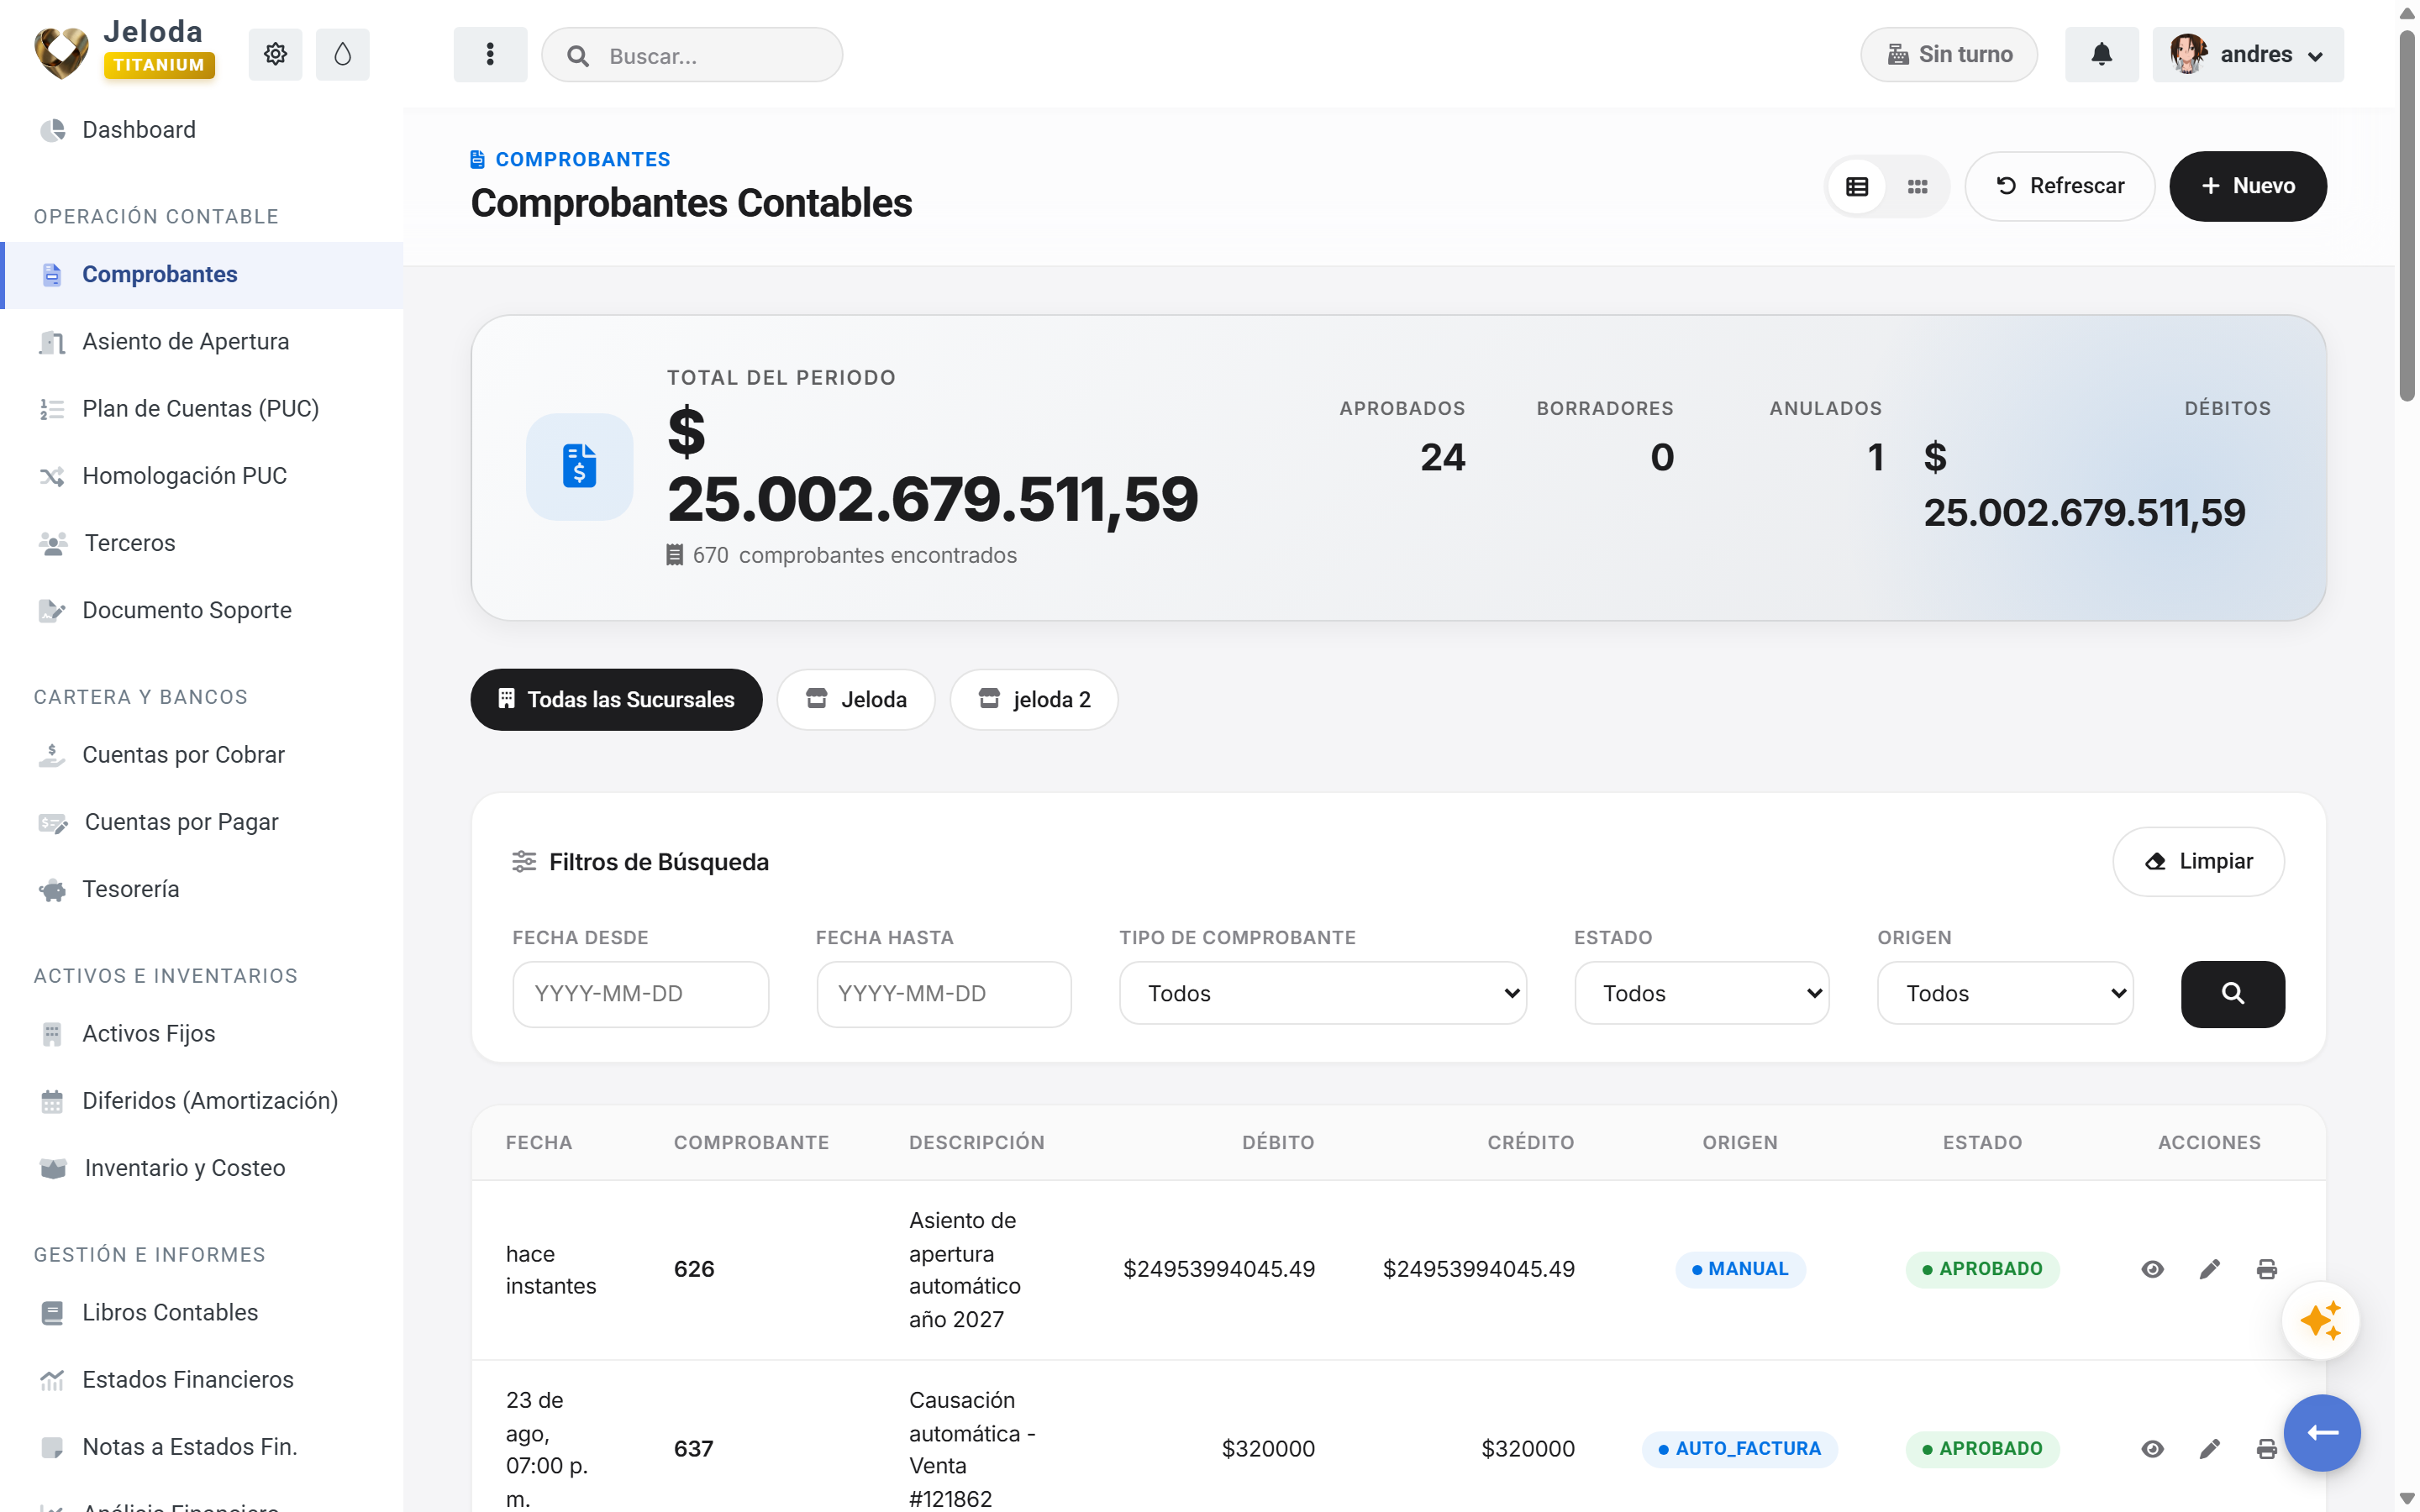
Task: Switch to table list view
Action: point(1857,186)
